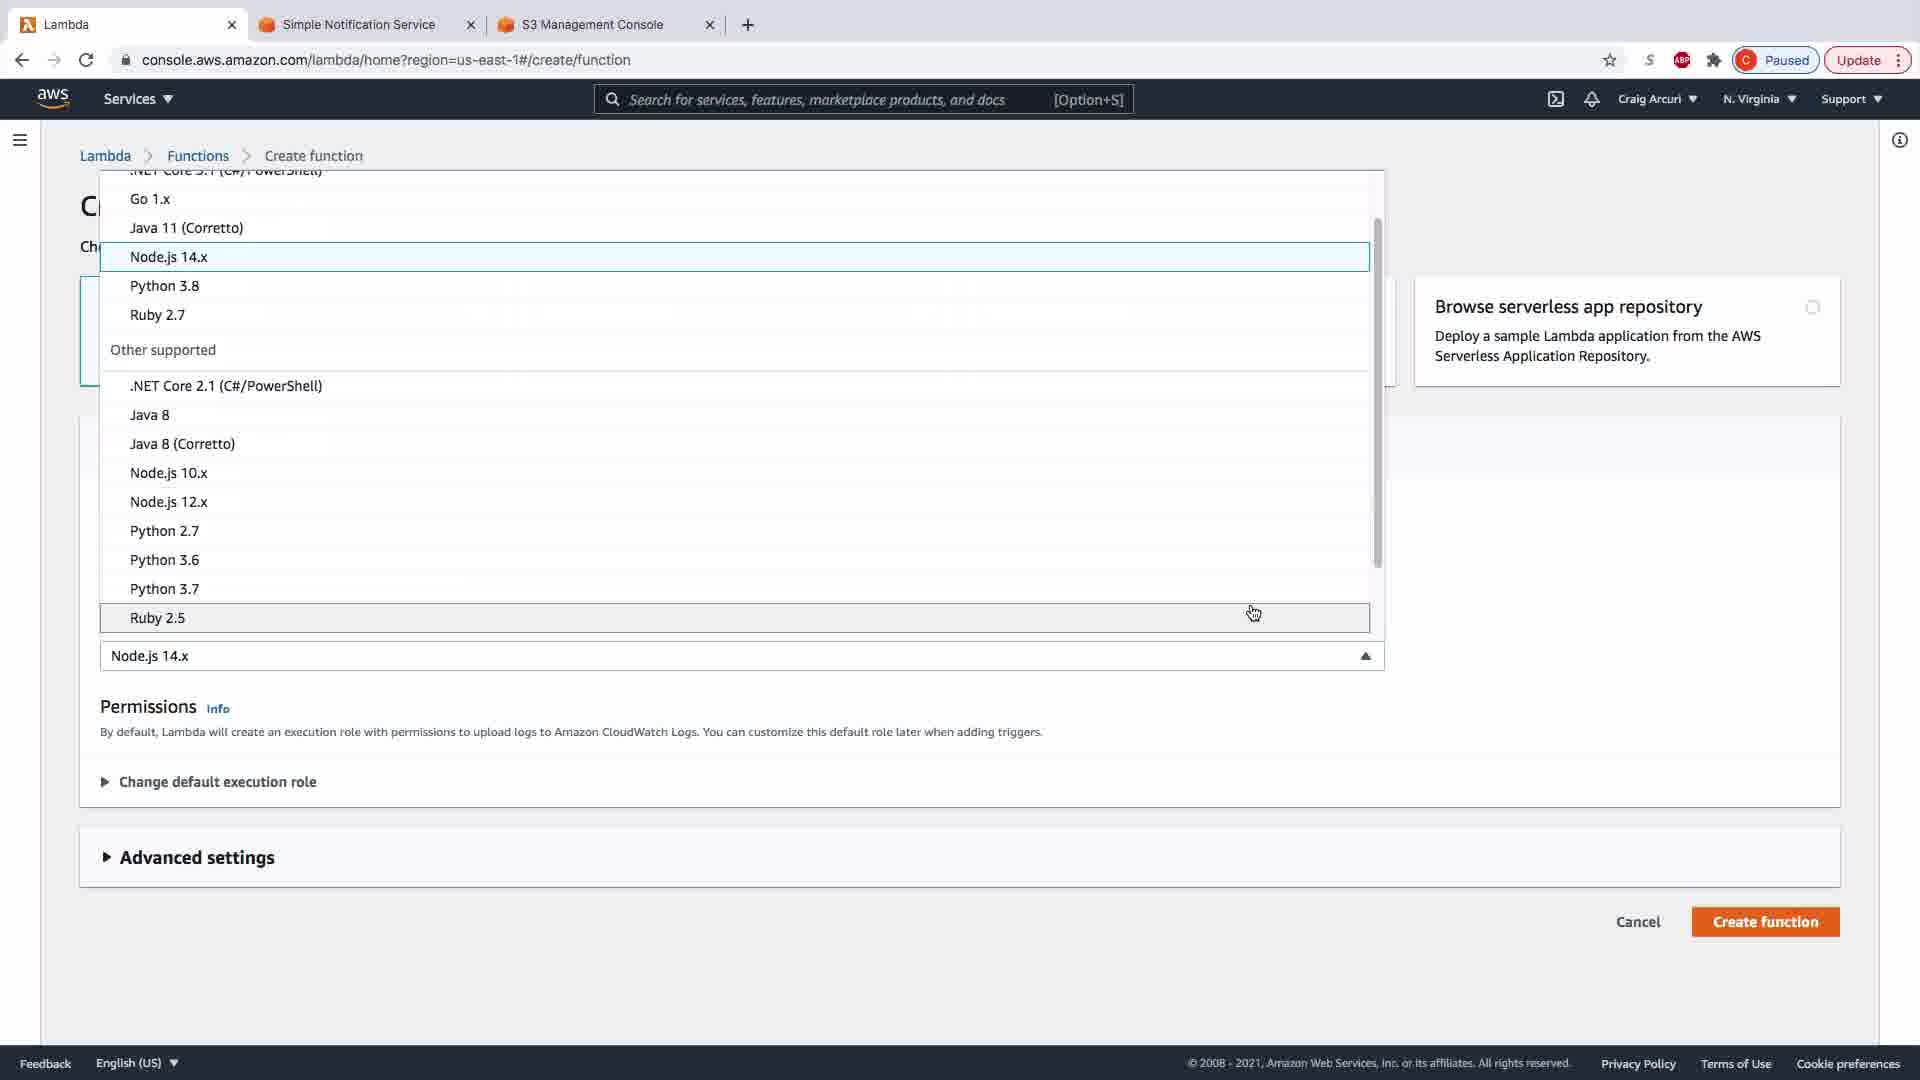1920x1080 pixels.
Task: Open the Functions breadcrumb link
Action: point(197,156)
